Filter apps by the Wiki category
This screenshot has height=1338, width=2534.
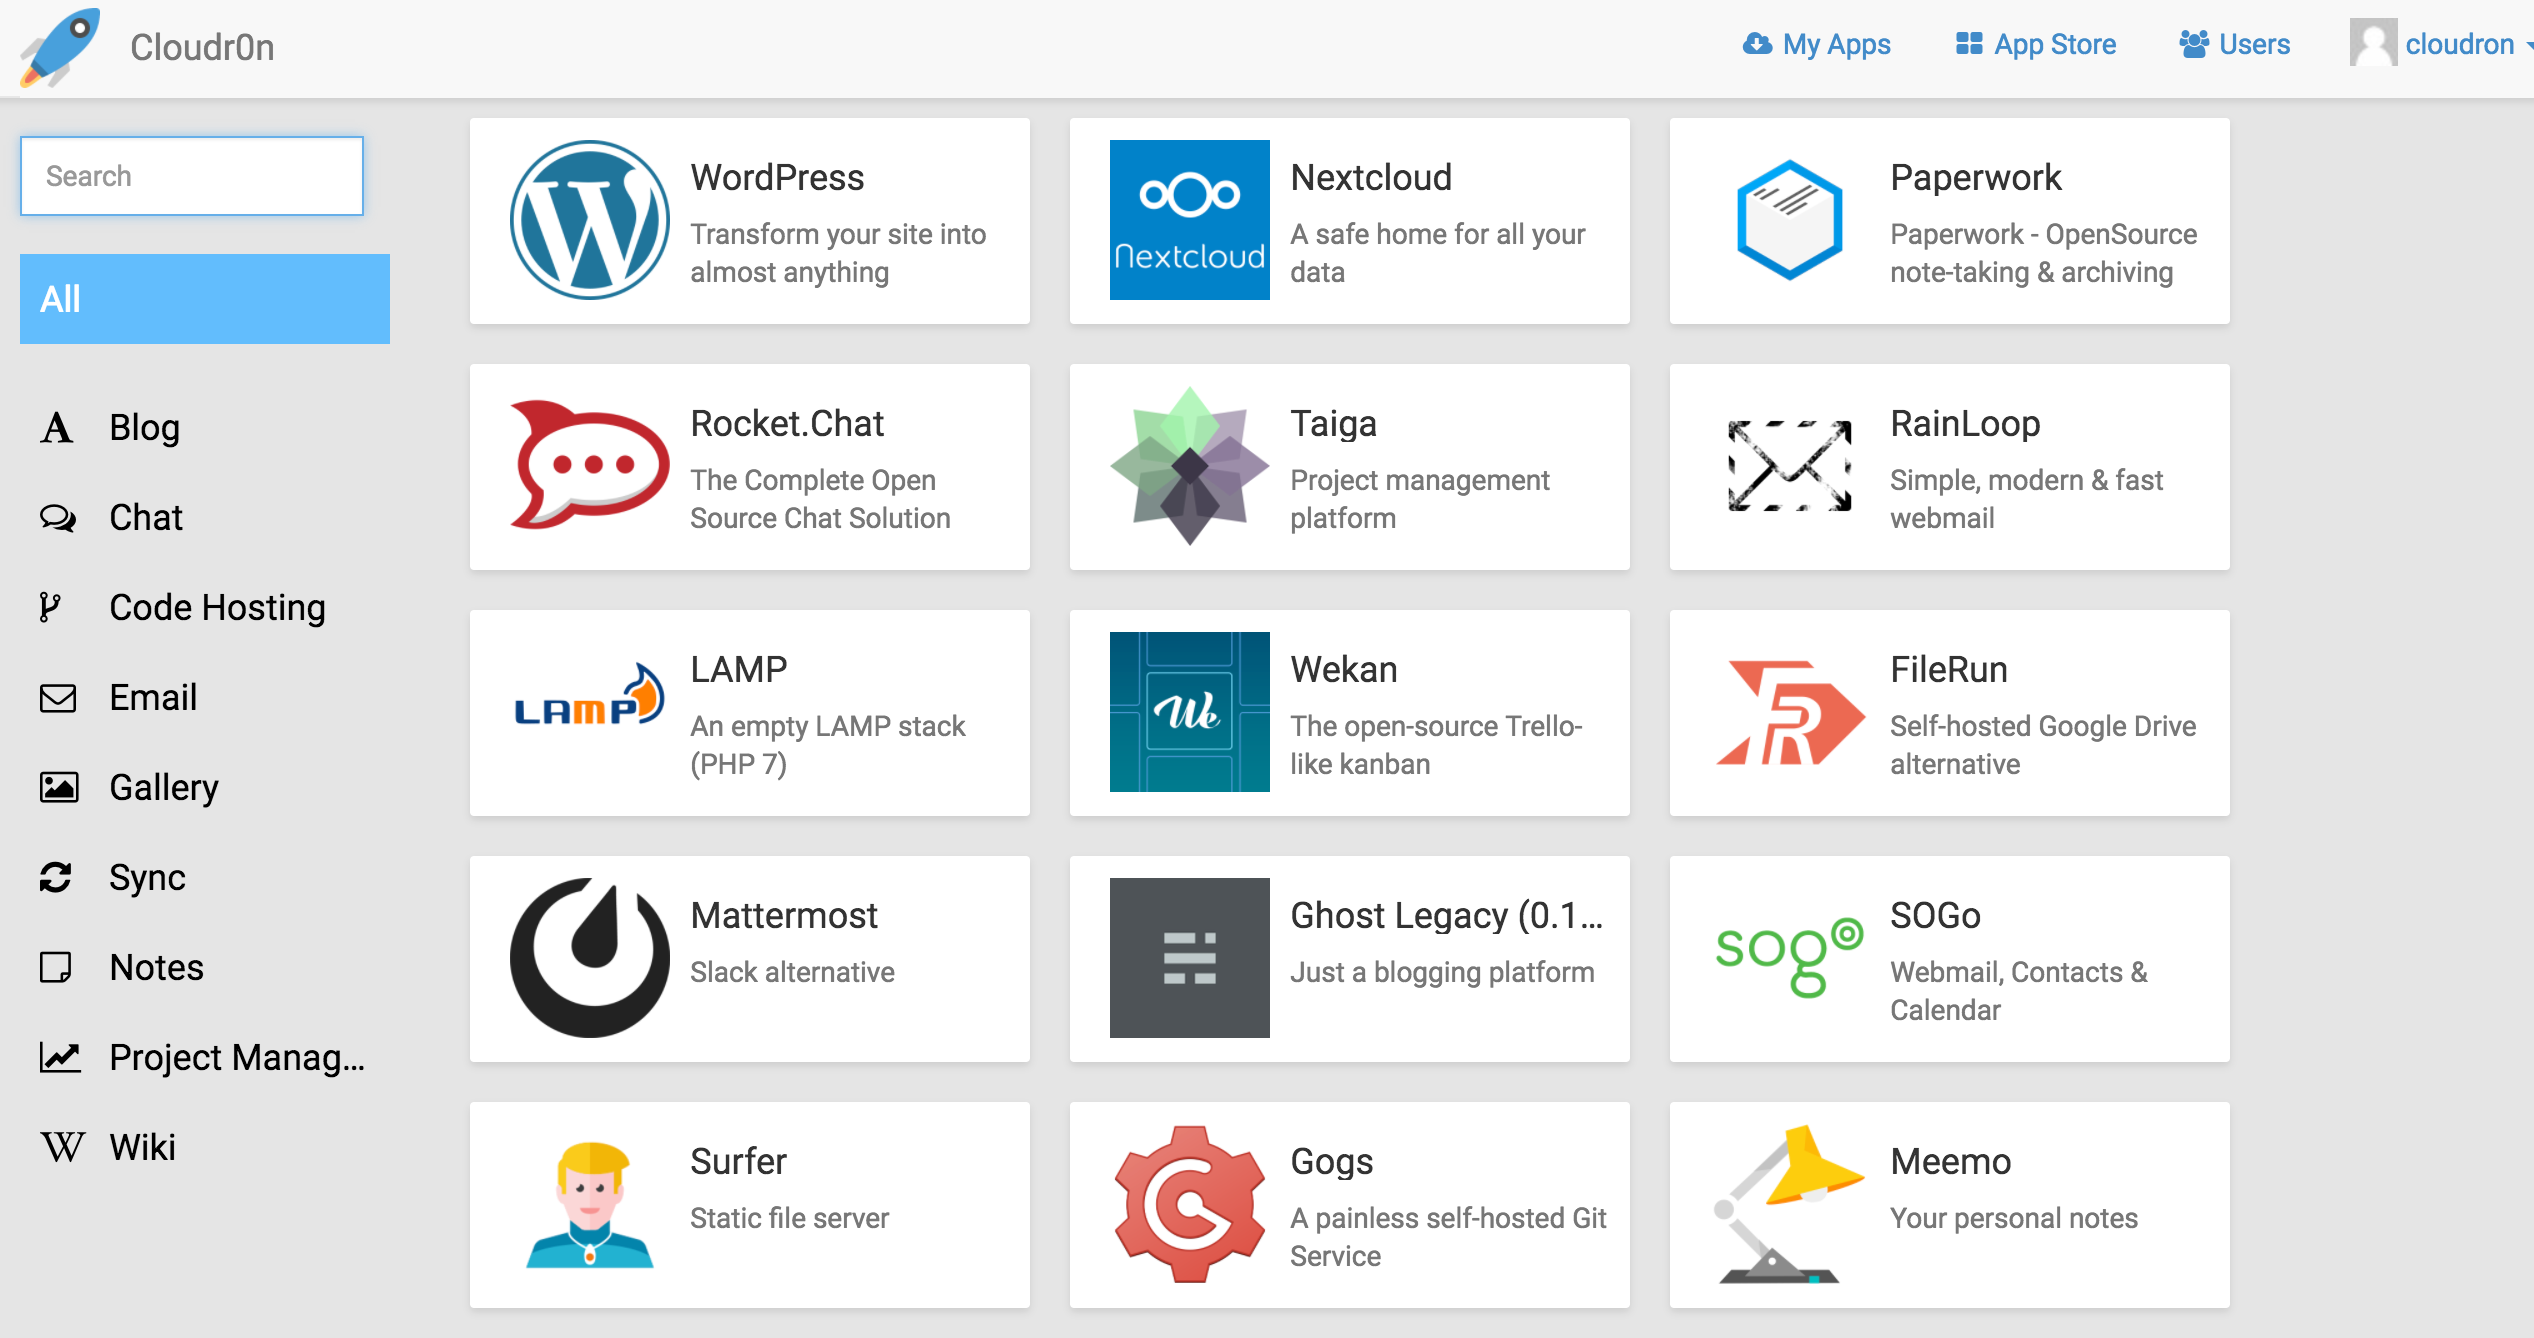point(142,1148)
